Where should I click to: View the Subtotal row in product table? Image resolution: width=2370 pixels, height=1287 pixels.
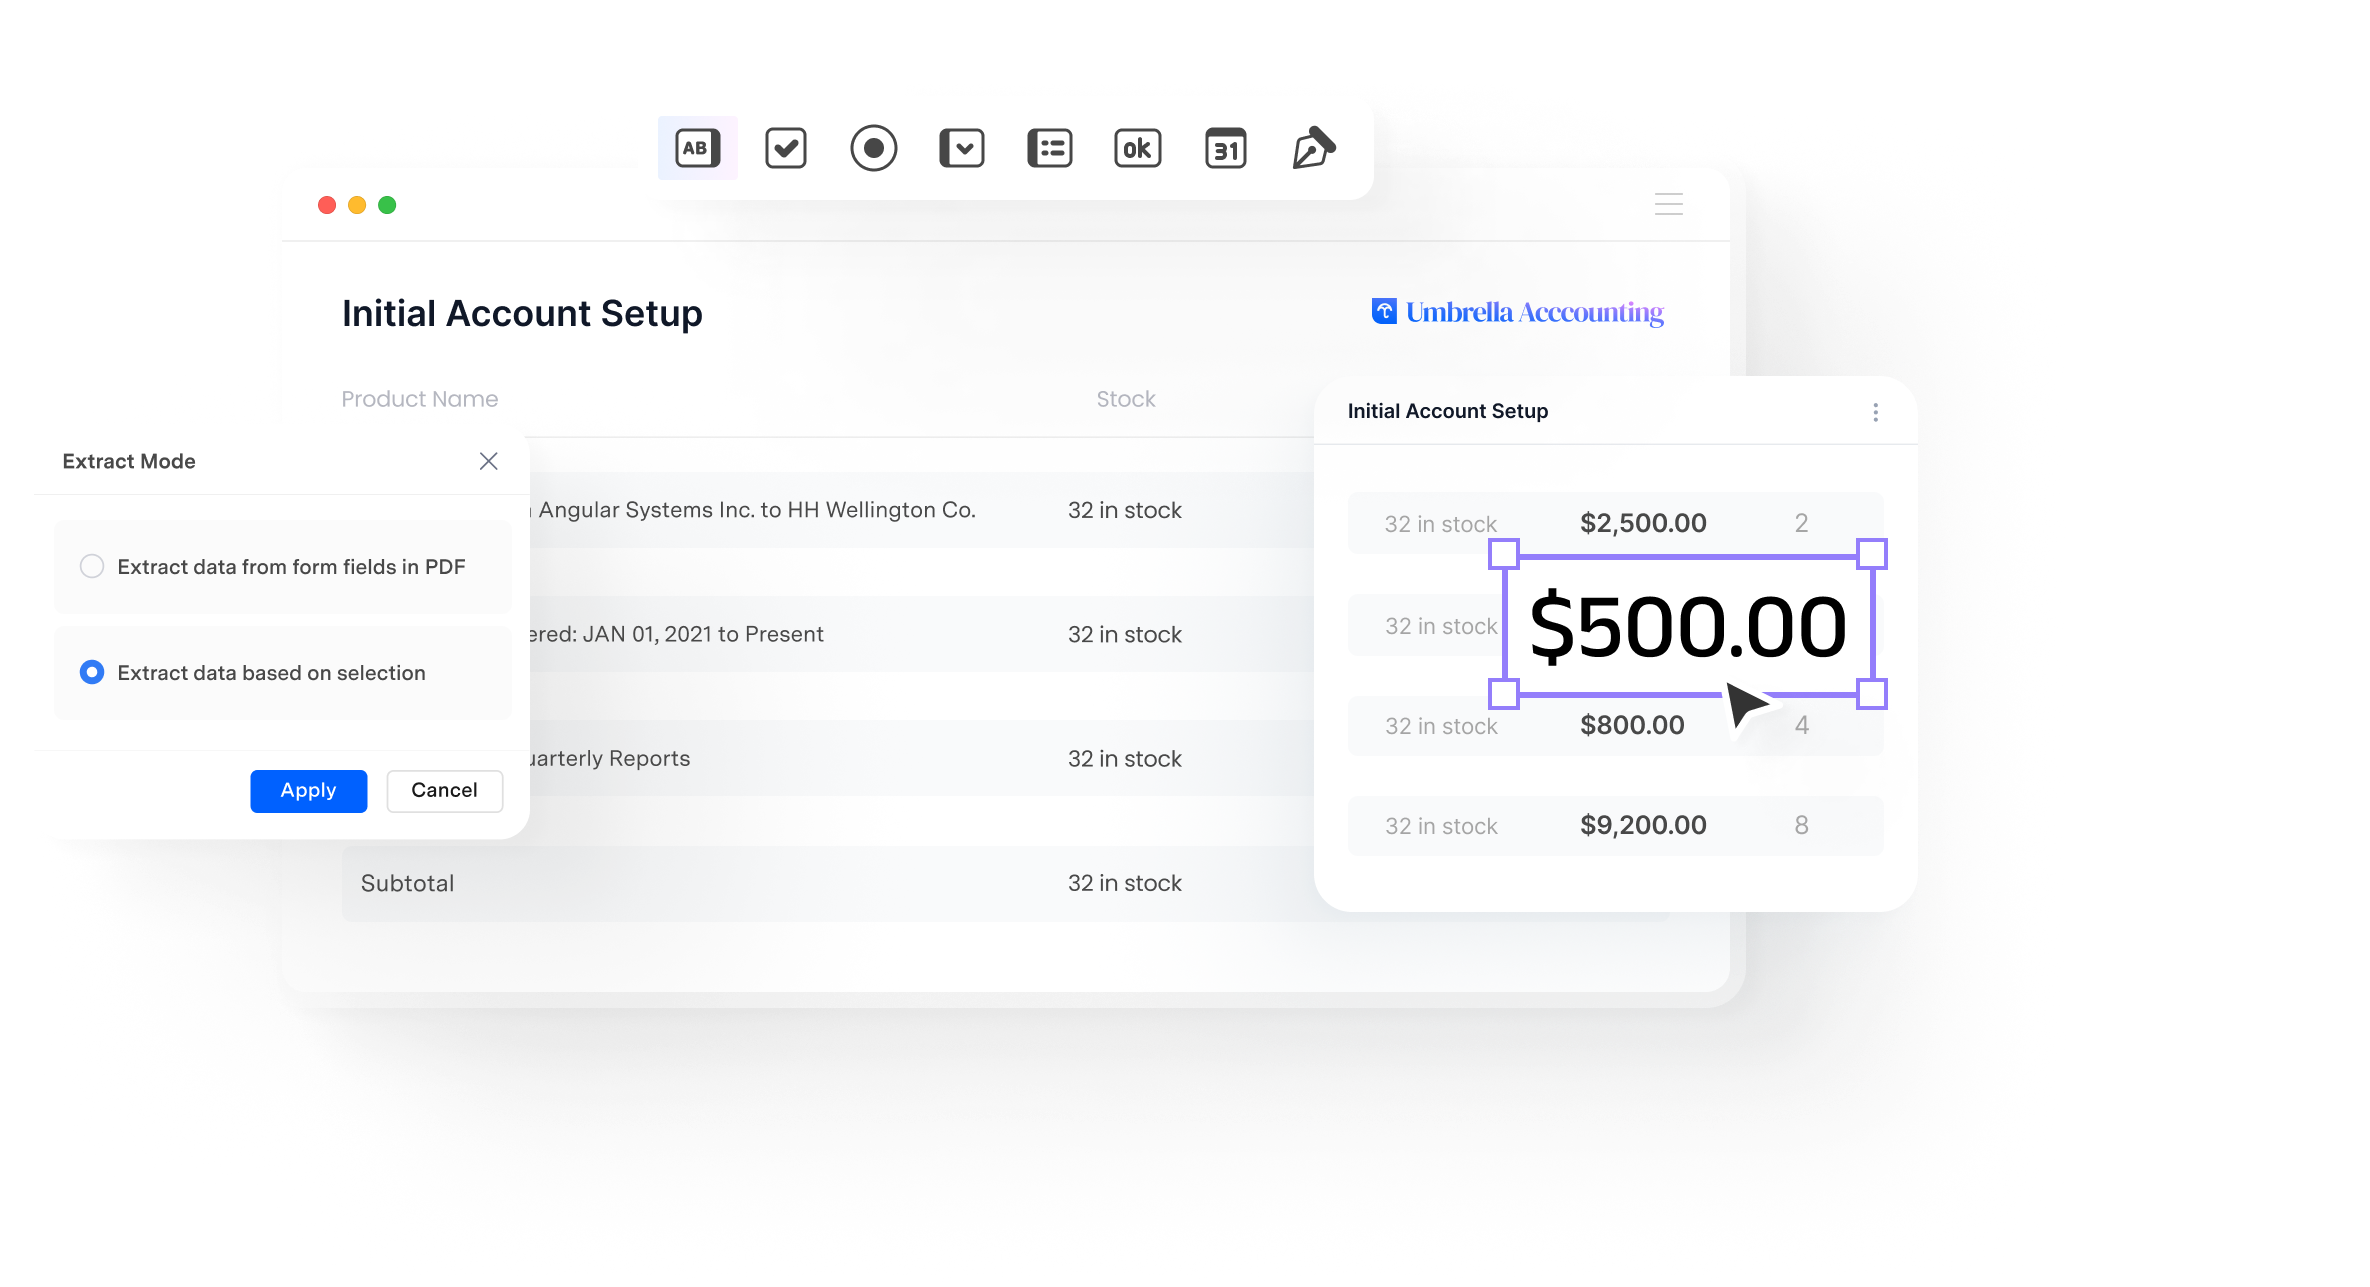[x=768, y=883]
